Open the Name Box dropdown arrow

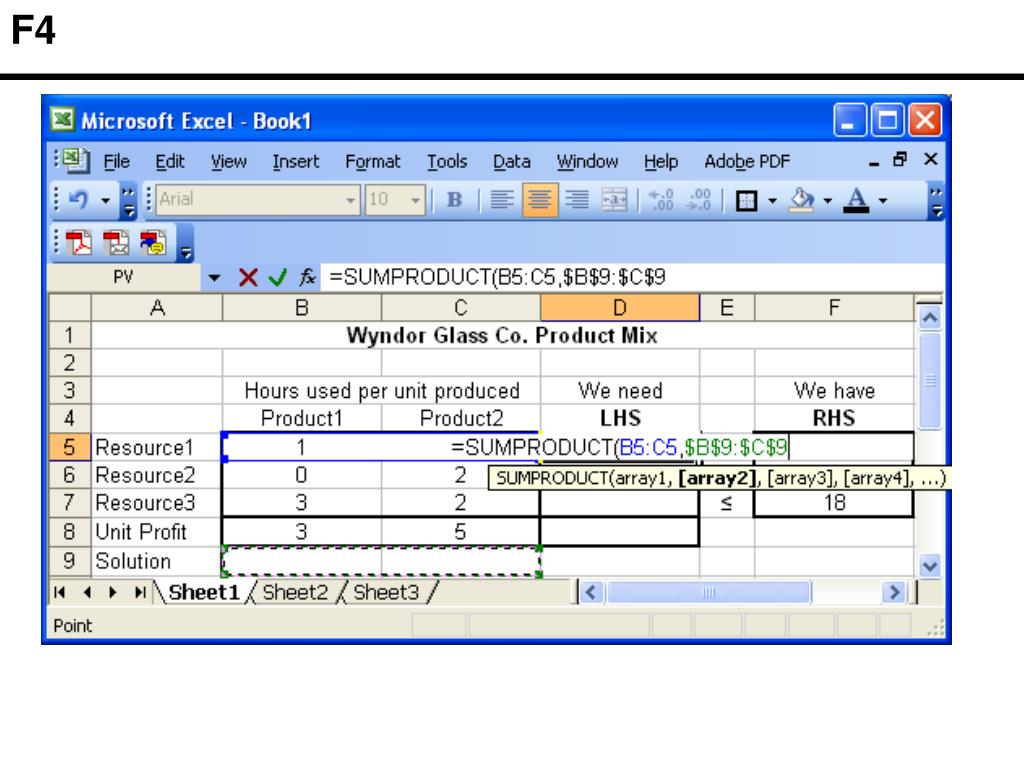point(214,278)
